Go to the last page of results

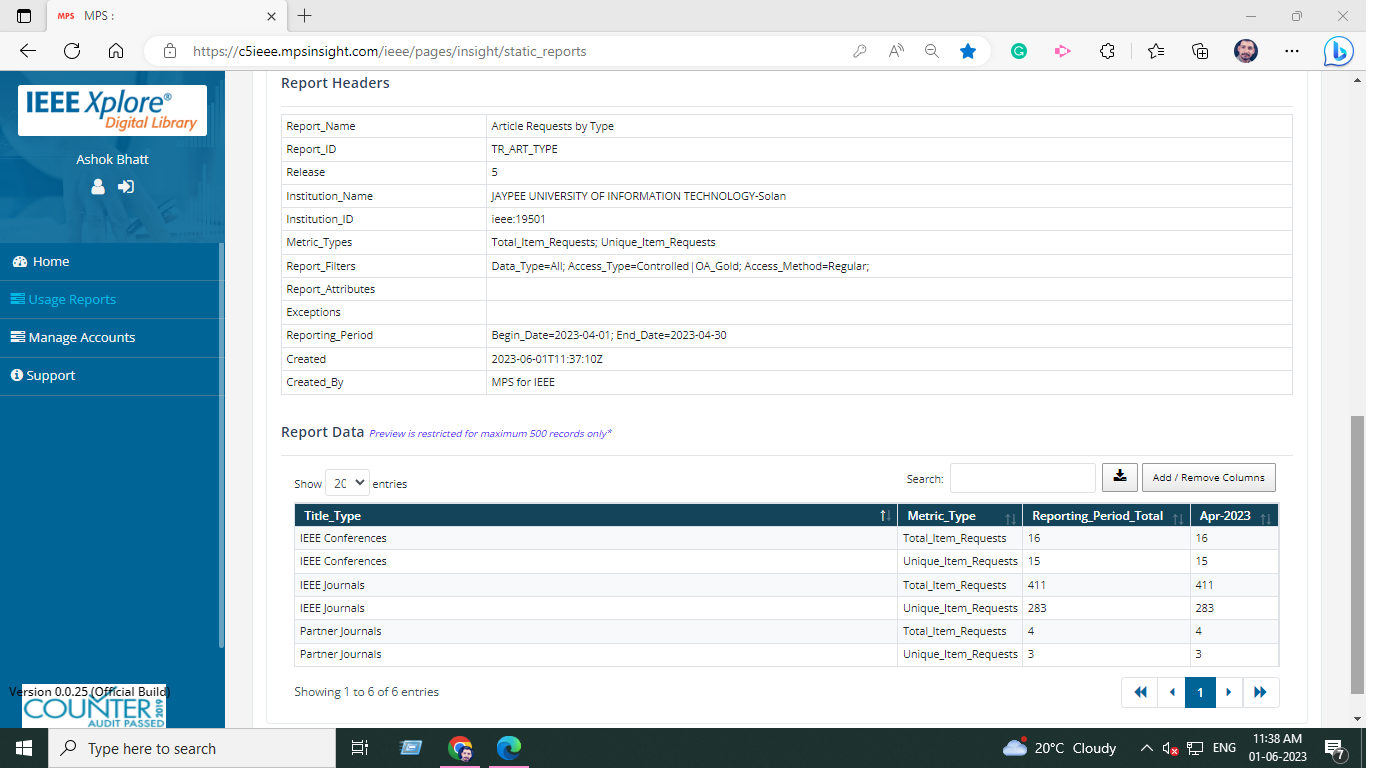coord(1260,692)
